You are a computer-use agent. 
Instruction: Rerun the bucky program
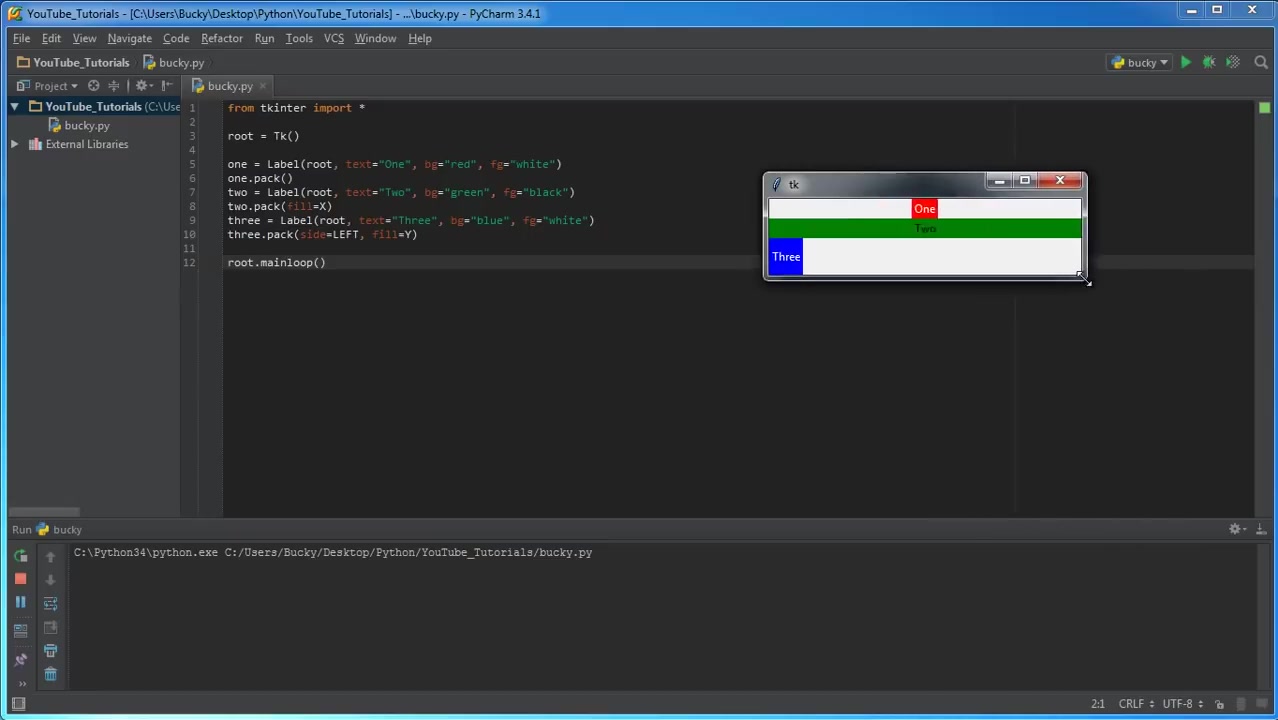pyautogui.click(x=20, y=557)
